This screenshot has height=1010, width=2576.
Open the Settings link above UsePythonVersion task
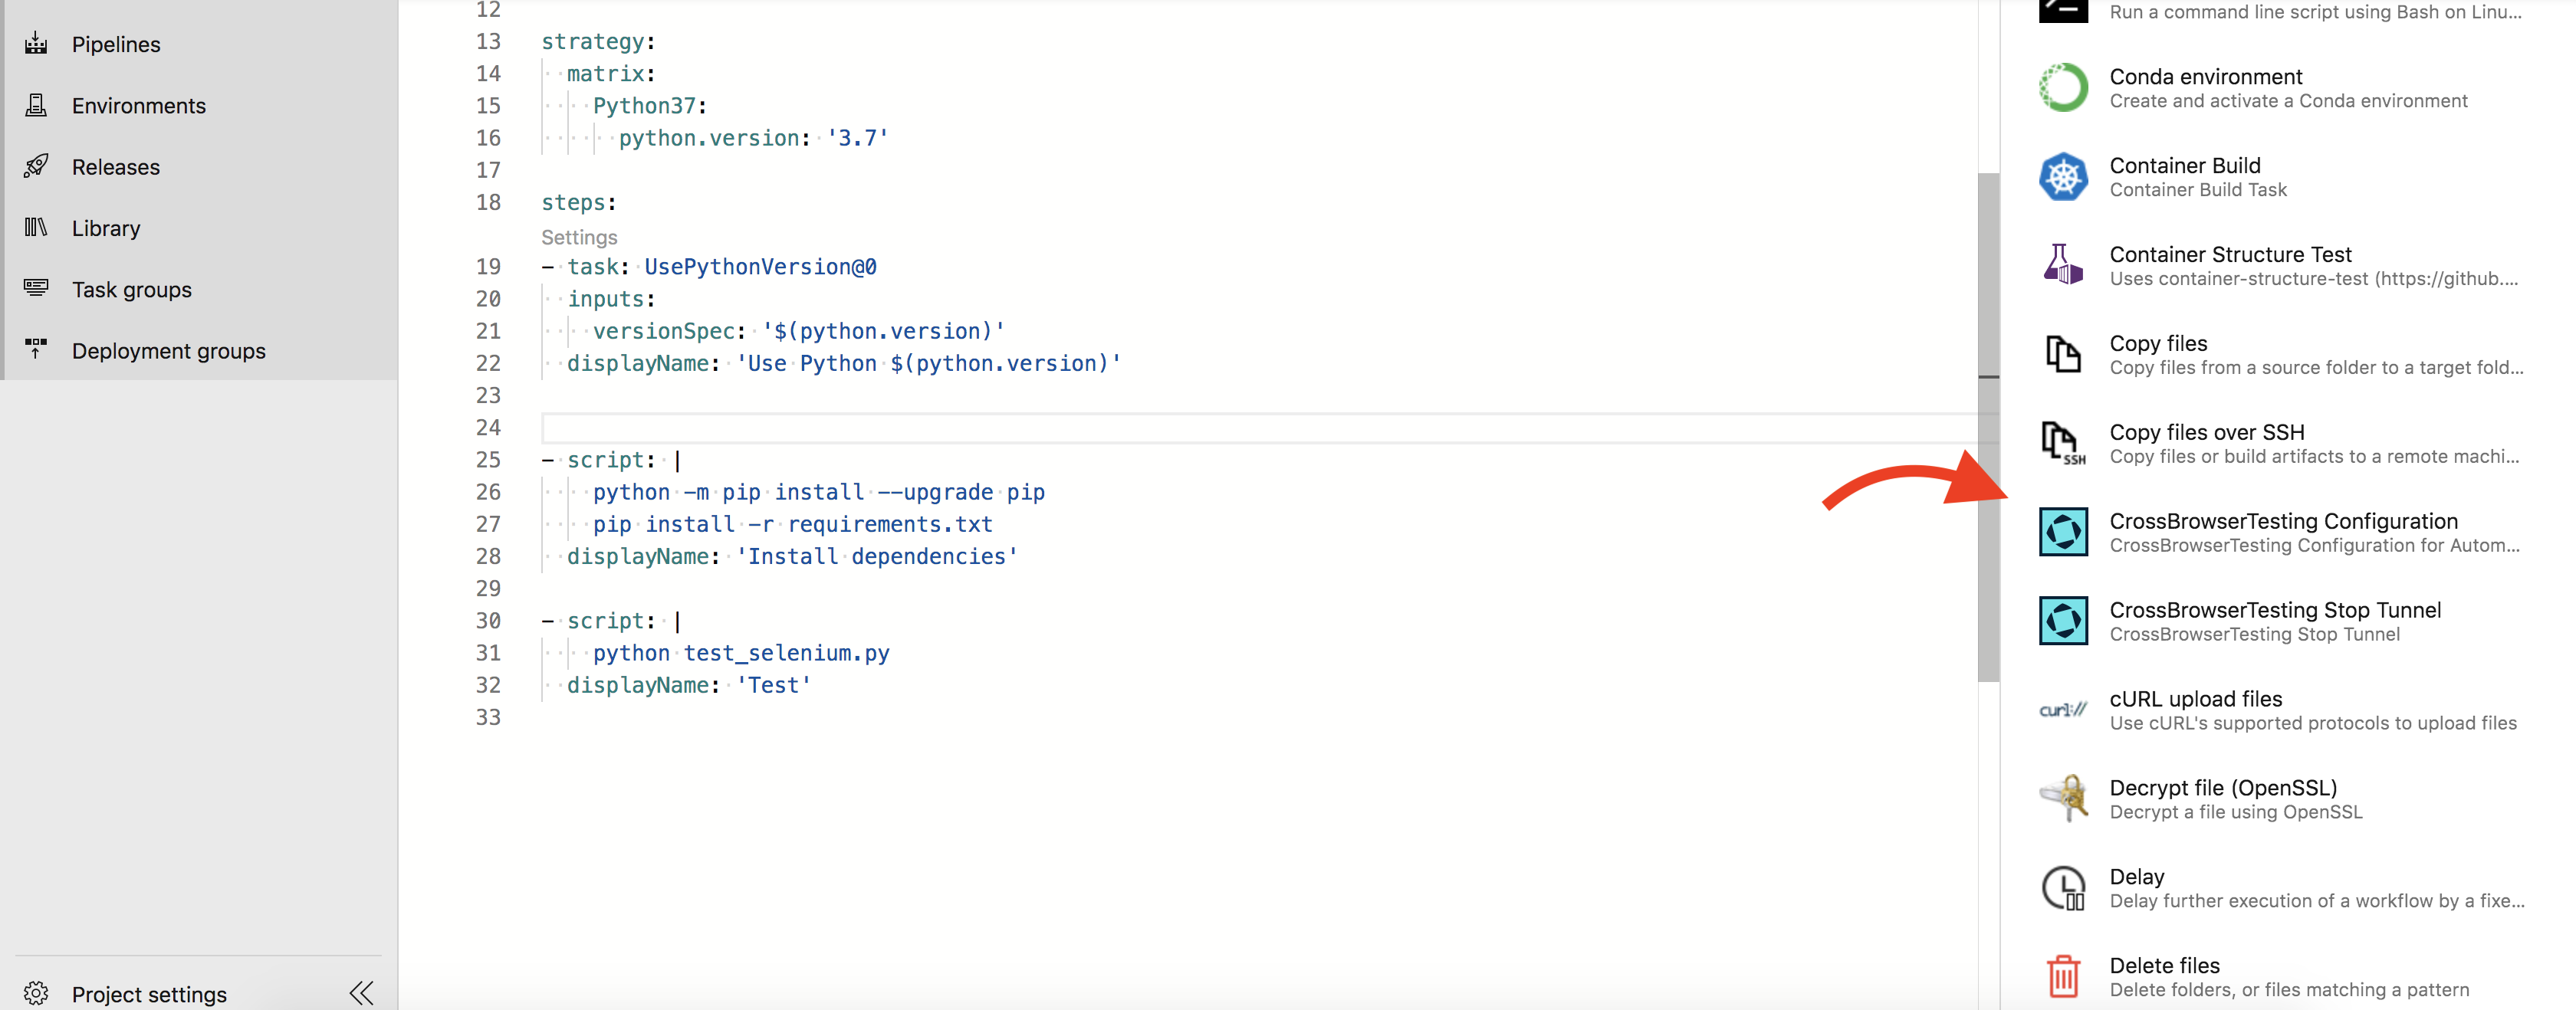[x=579, y=237]
